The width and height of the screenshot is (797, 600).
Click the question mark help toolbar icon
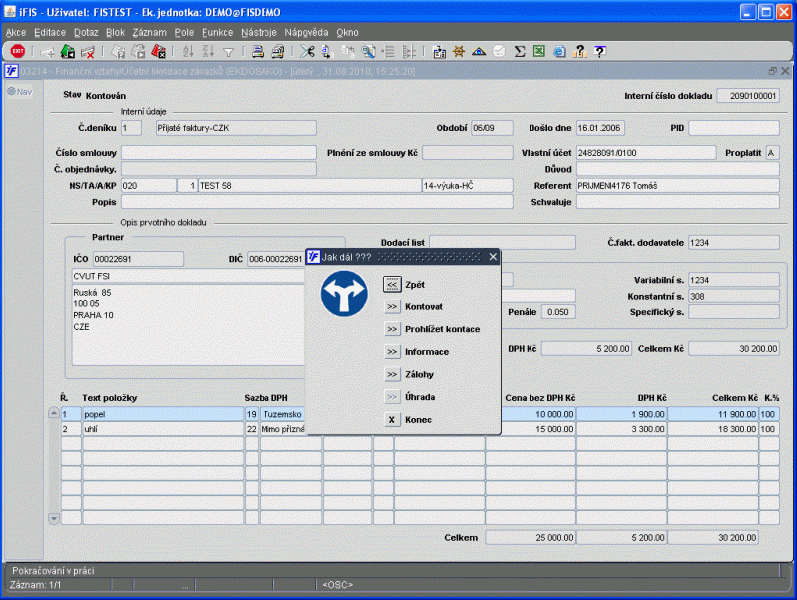(x=599, y=51)
